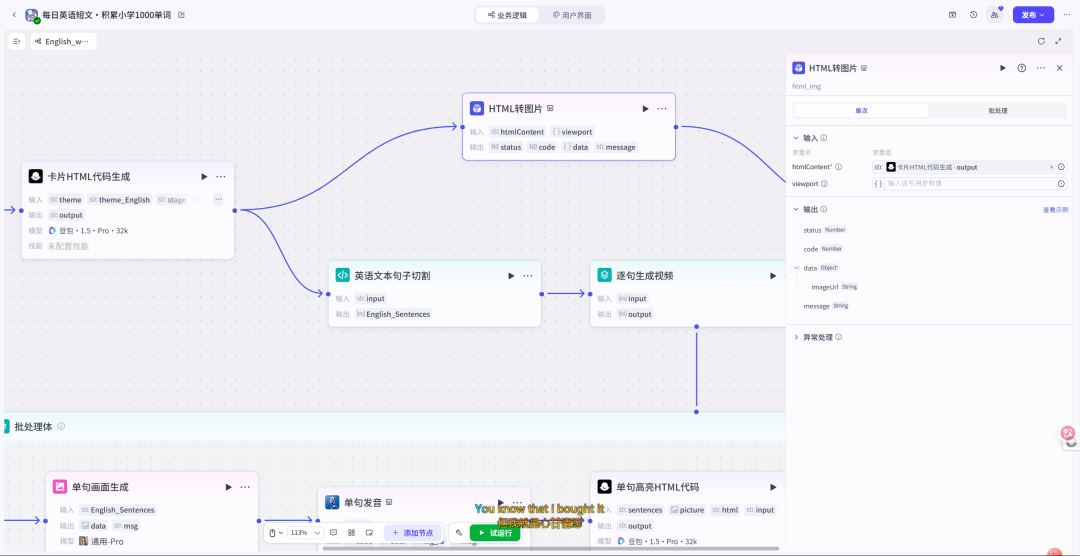Select the 业务逻辑 tab
The width and height of the screenshot is (1080, 556).
coord(507,14)
